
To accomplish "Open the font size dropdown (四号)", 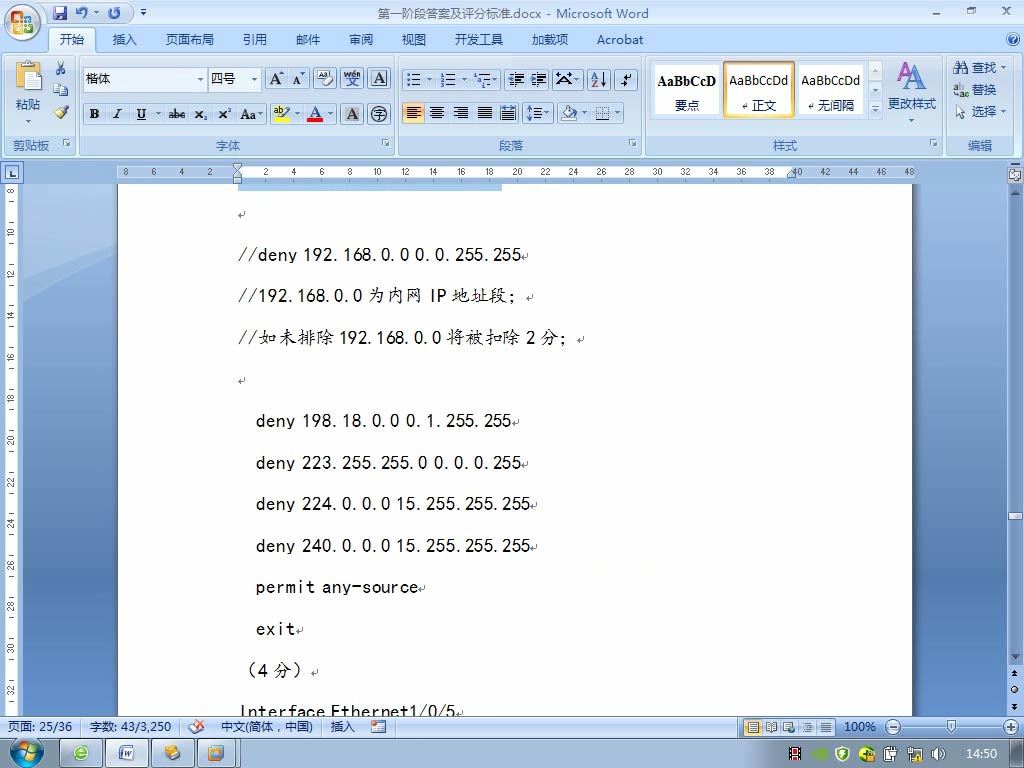I will pyautogui.click(x=254, y=79).
